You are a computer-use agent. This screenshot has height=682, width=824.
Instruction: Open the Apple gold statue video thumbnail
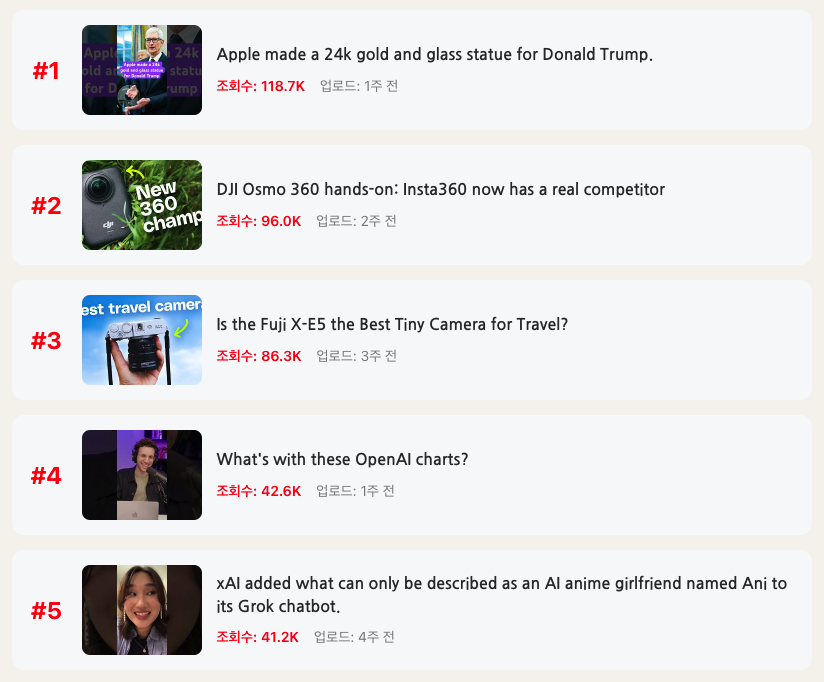[142, 70]
